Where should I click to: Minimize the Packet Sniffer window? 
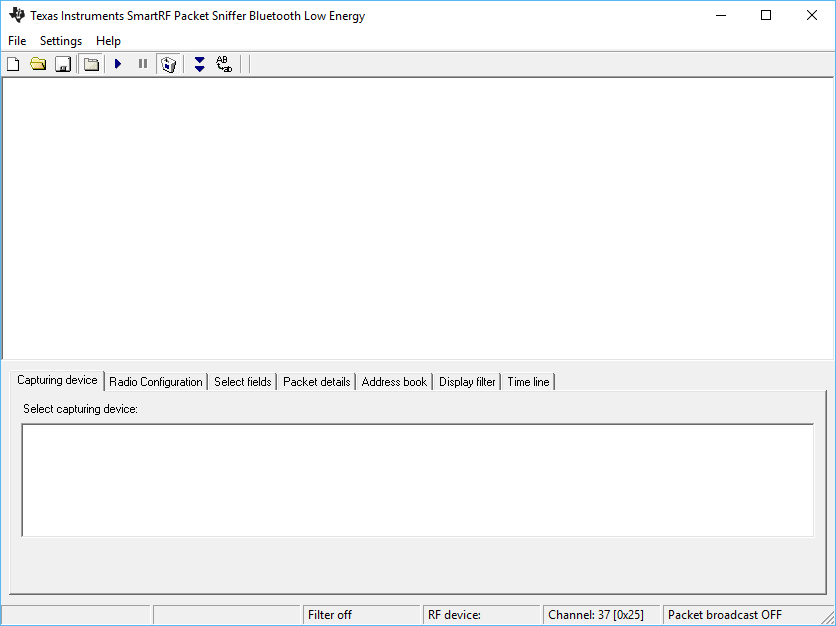721,15
